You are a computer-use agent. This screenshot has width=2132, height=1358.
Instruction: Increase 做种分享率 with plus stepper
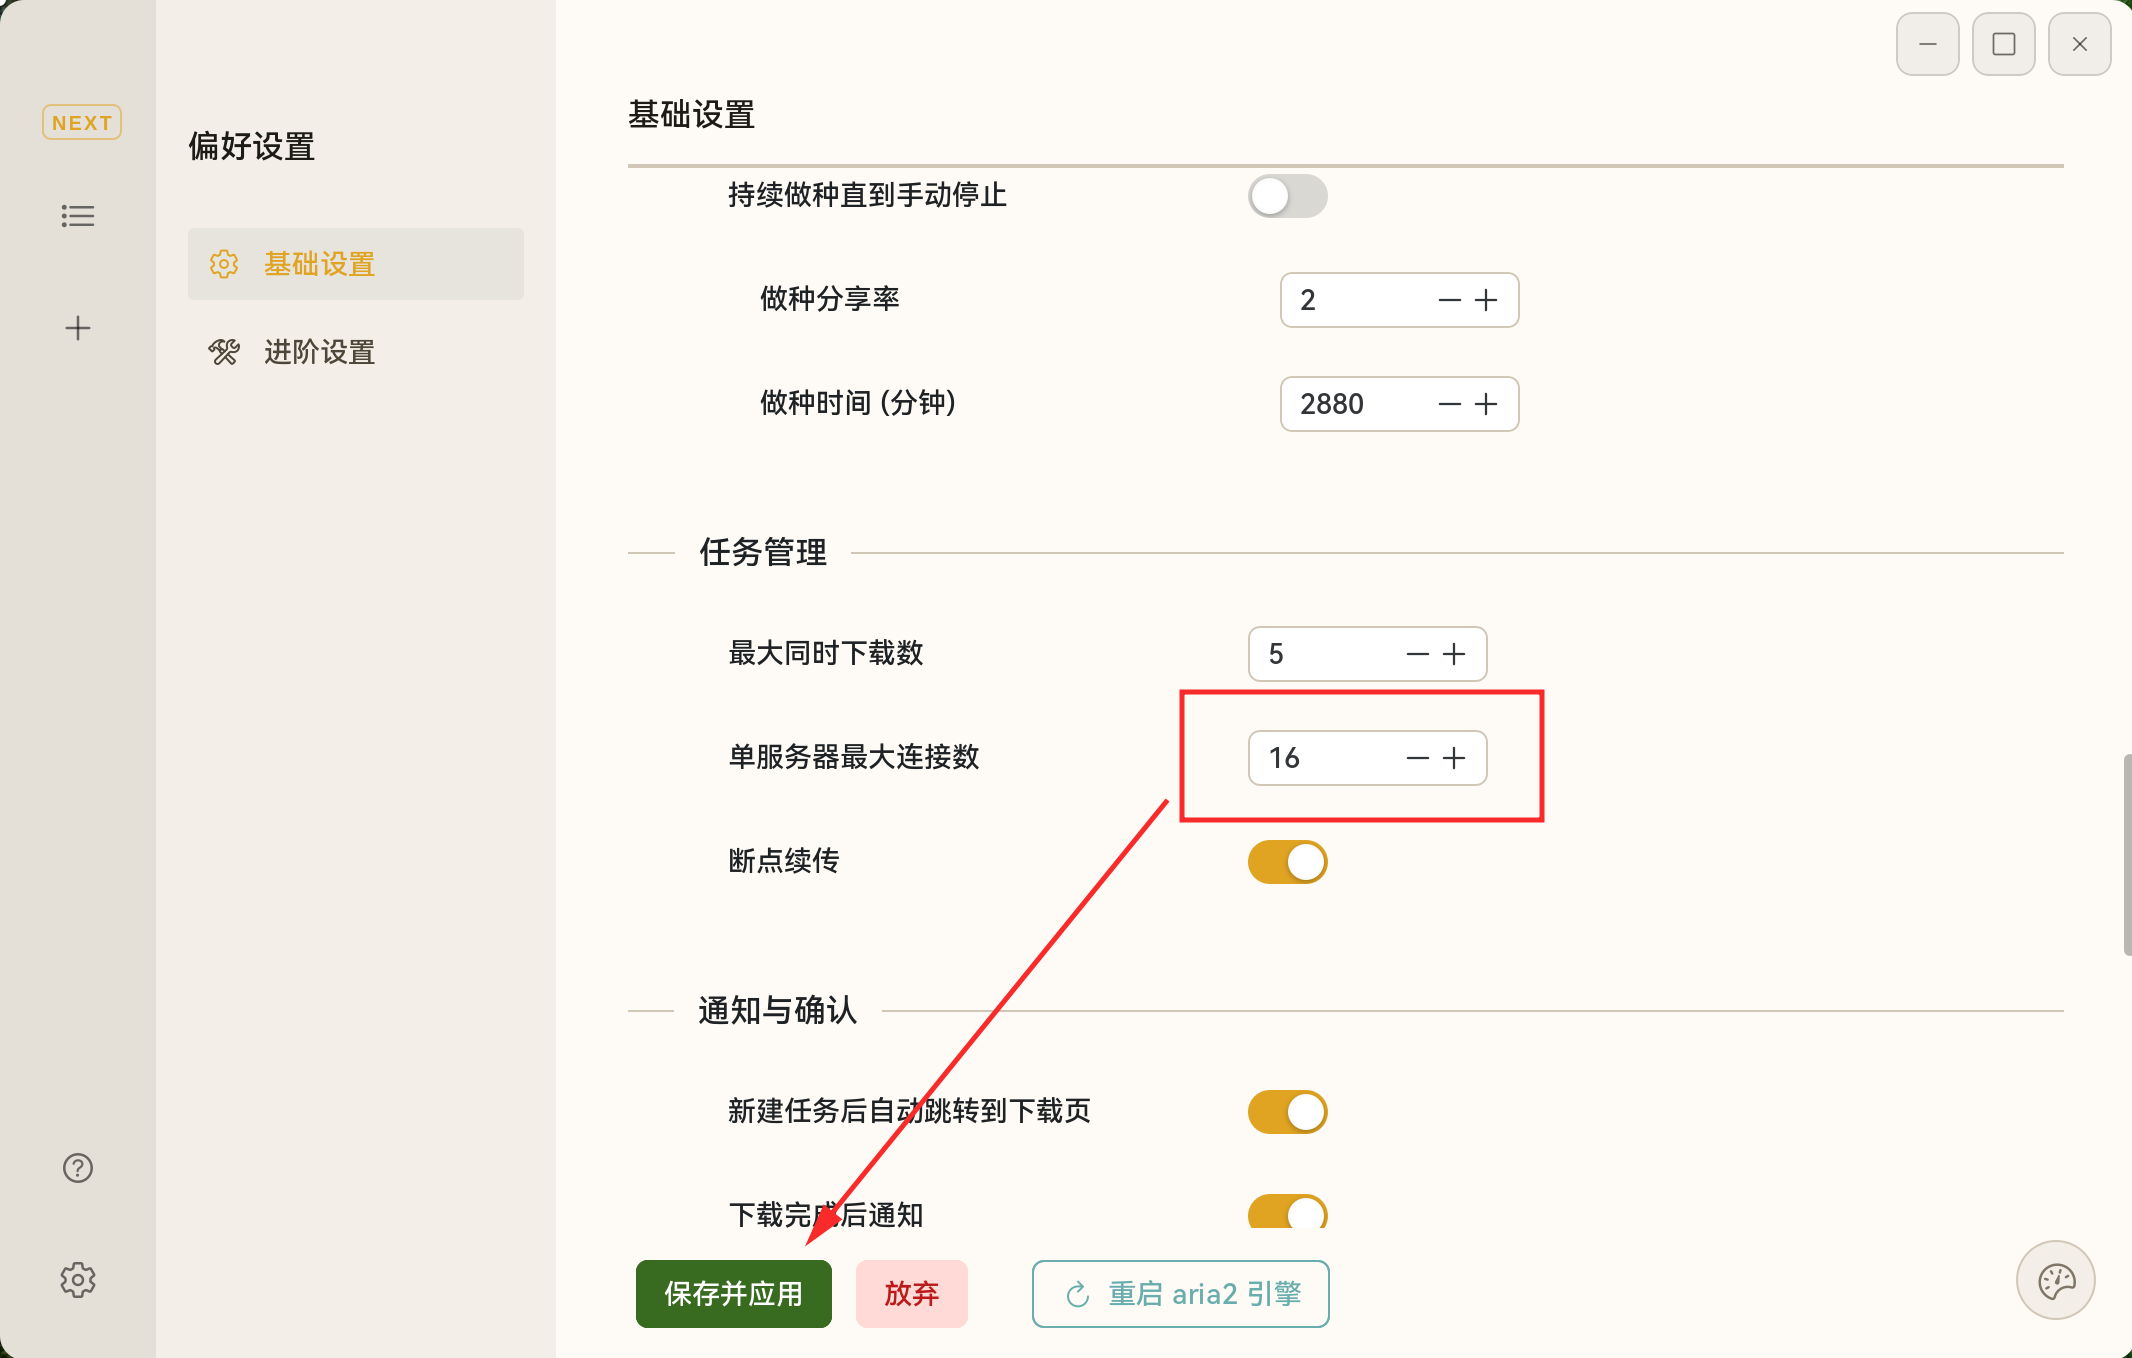1485,300
